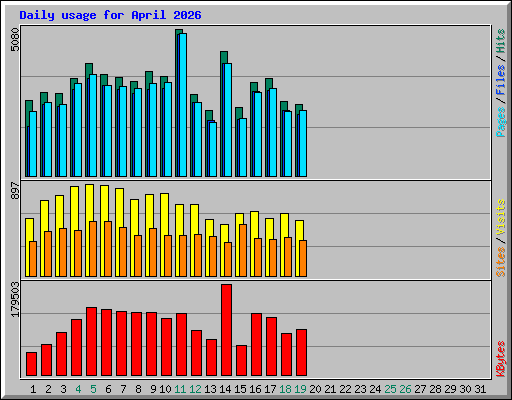Click the yellow Visits legend label

[x=501, y=218]
